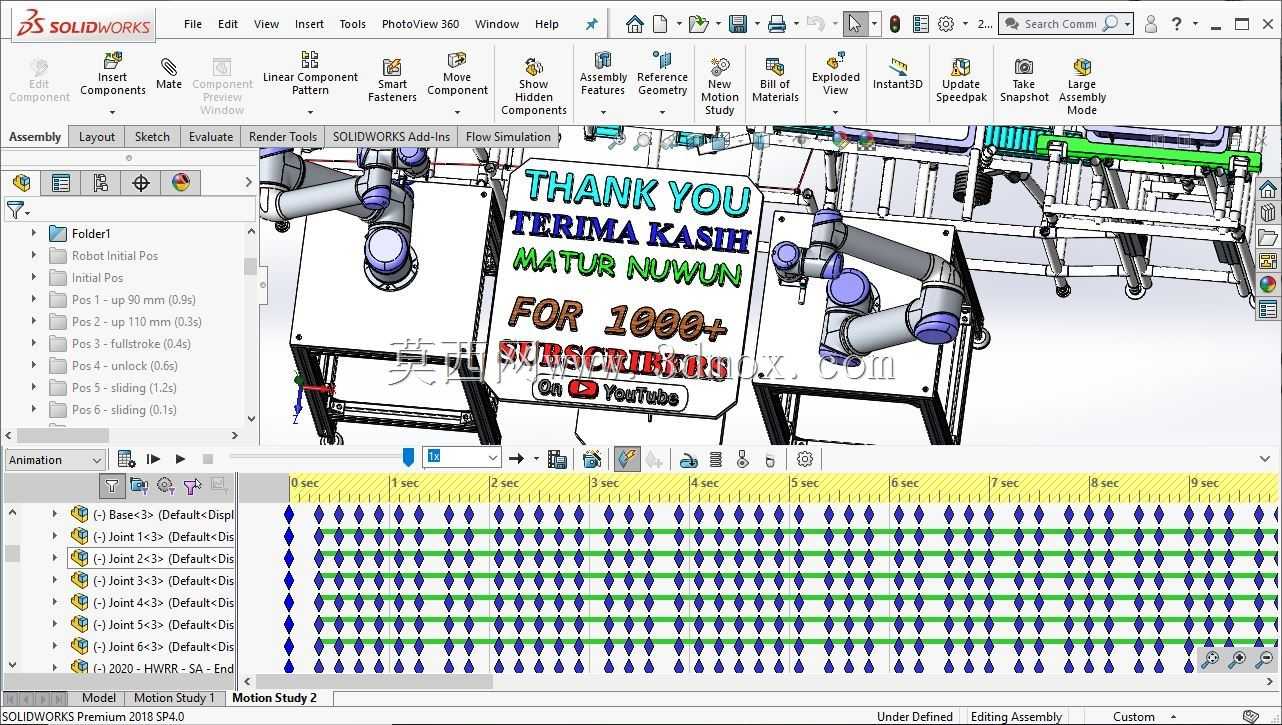Toggle the Filter Selected button
Viewport: 1282px width, 725px height.
click(x=192, y=486)
